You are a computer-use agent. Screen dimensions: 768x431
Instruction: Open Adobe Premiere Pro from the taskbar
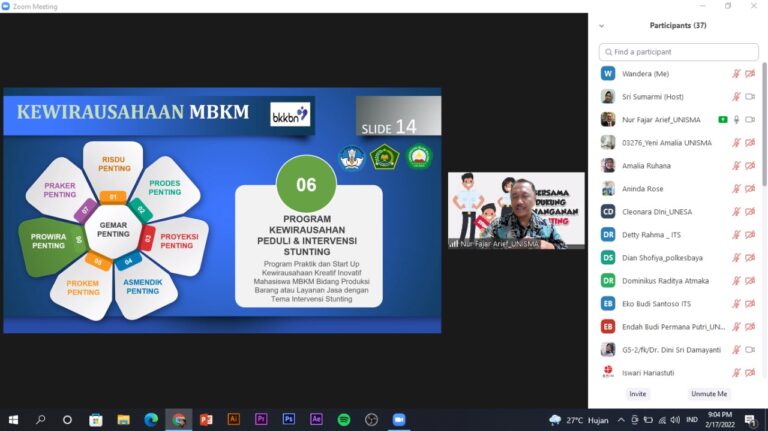pyautogui.click(x=261, y=419)
